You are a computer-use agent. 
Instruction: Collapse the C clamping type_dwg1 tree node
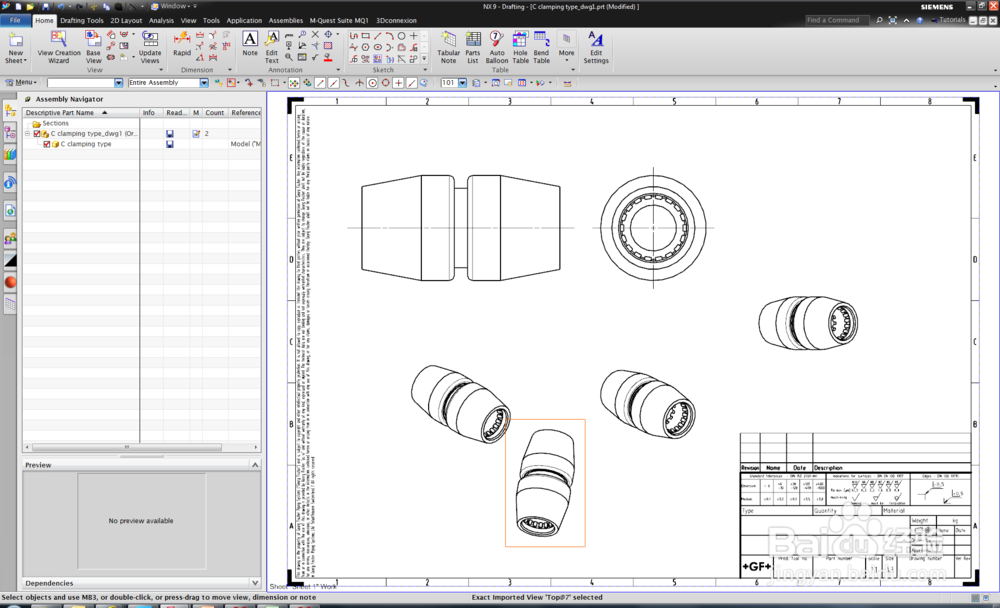coord(28,134)
